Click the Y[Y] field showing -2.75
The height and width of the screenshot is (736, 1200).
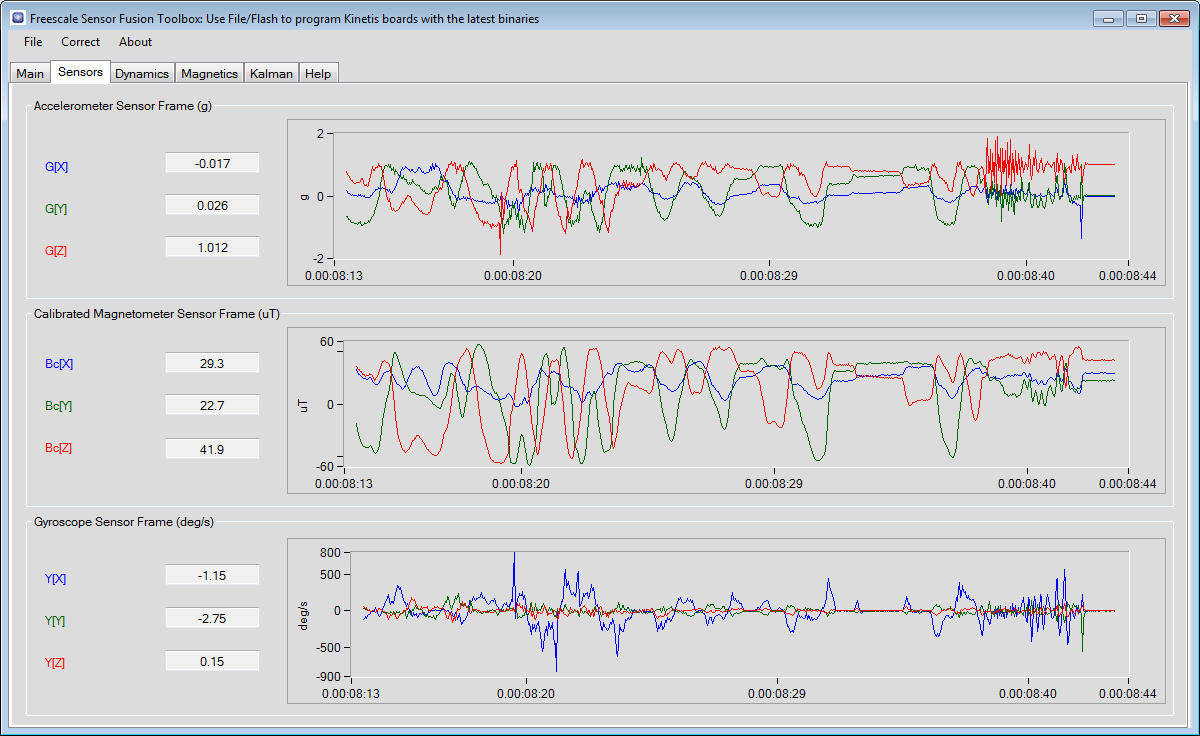[x=212, y=619]
